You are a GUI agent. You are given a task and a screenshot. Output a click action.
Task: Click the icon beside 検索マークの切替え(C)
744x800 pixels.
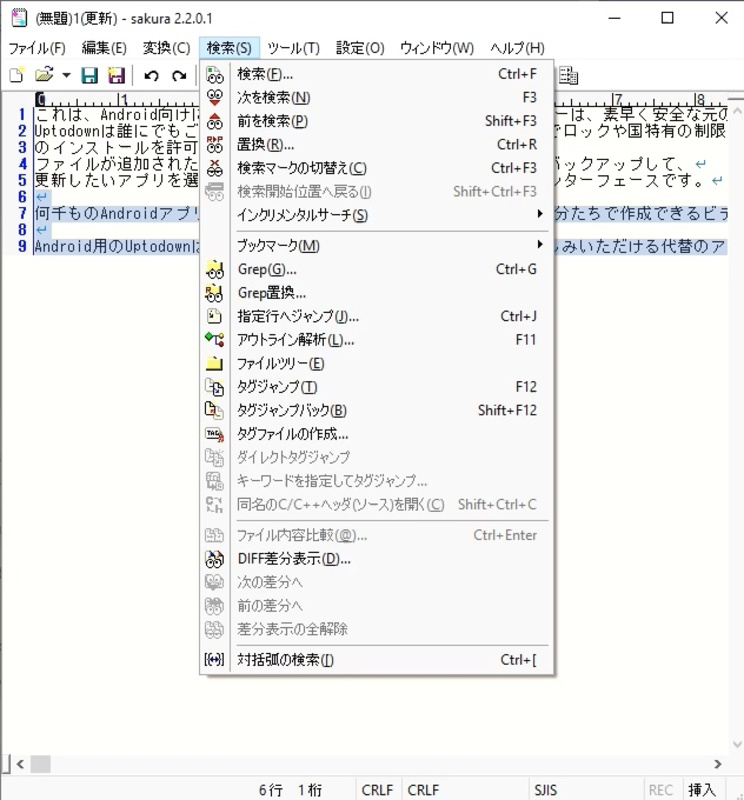pyautogui.click(x=215, y=168)
